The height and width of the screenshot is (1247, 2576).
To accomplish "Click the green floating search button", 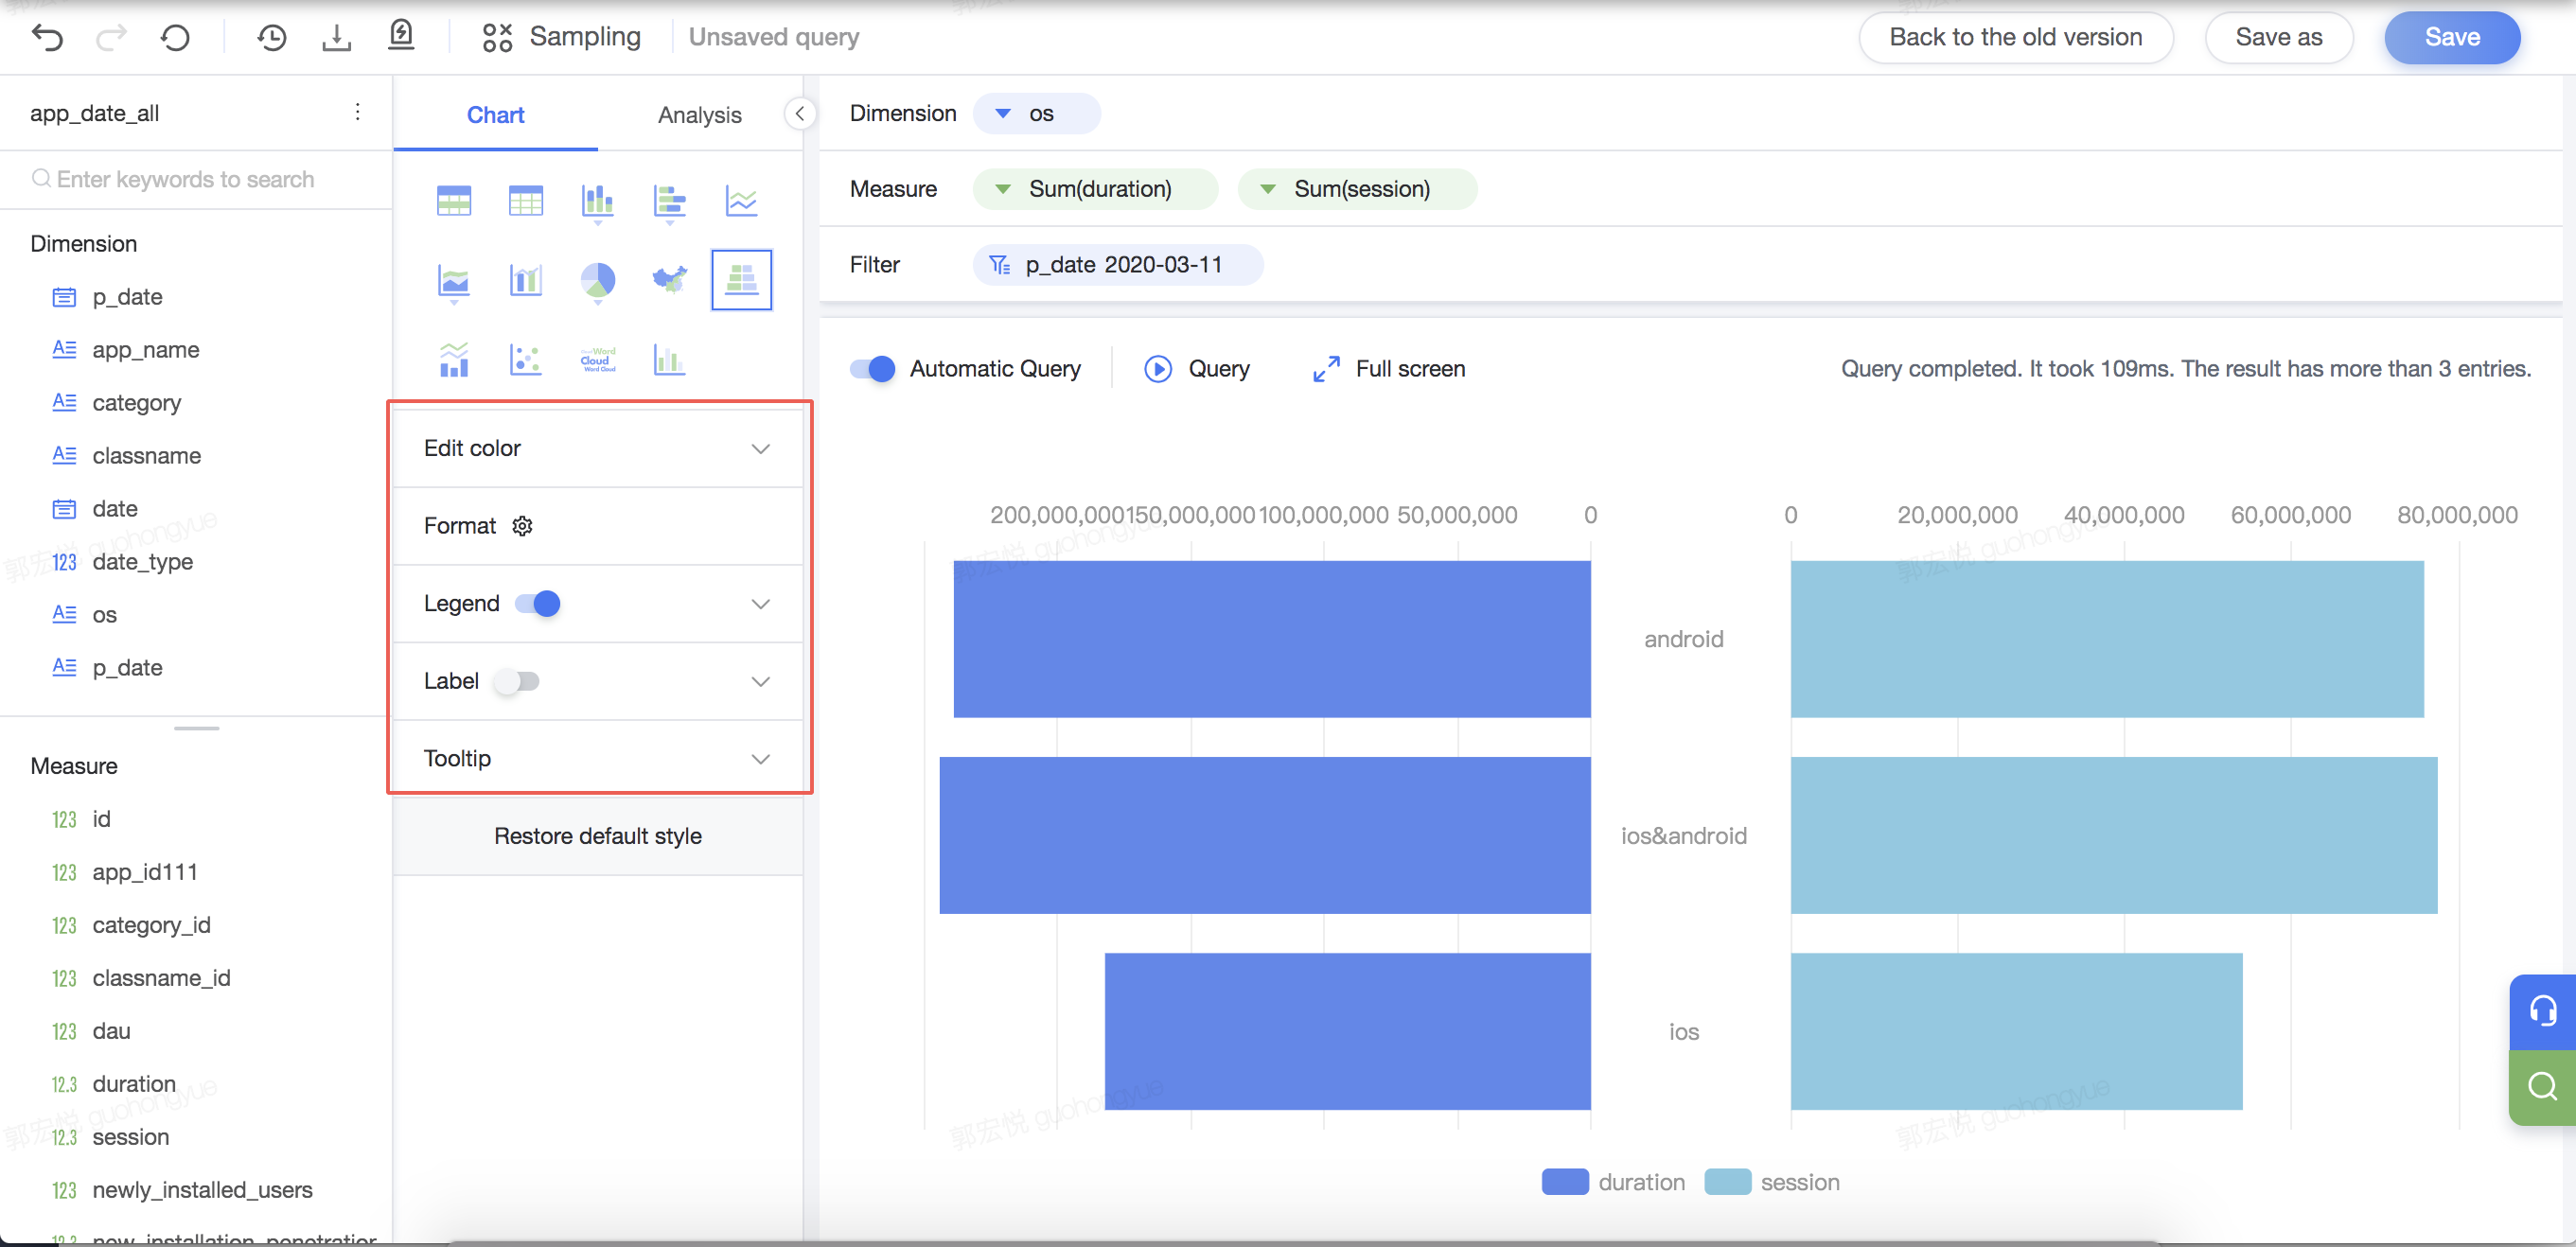I will click(x=2542, y=1087).
